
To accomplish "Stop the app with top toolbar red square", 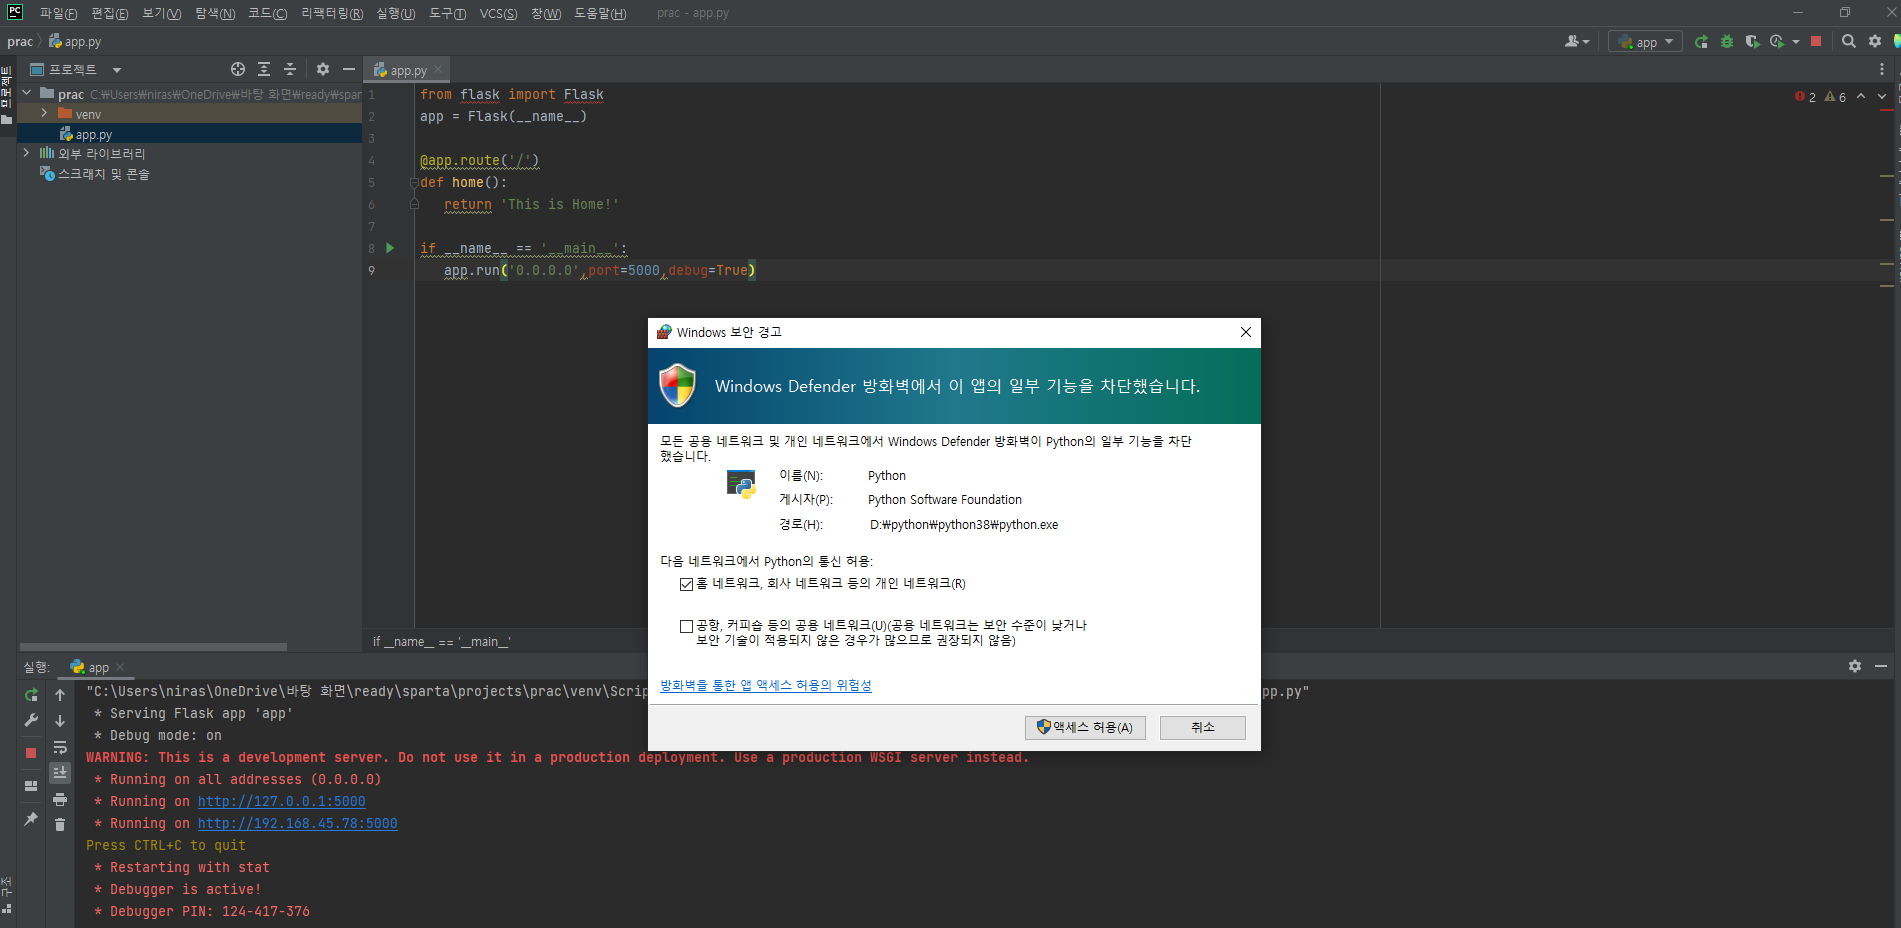I will tap(1816, 42).
